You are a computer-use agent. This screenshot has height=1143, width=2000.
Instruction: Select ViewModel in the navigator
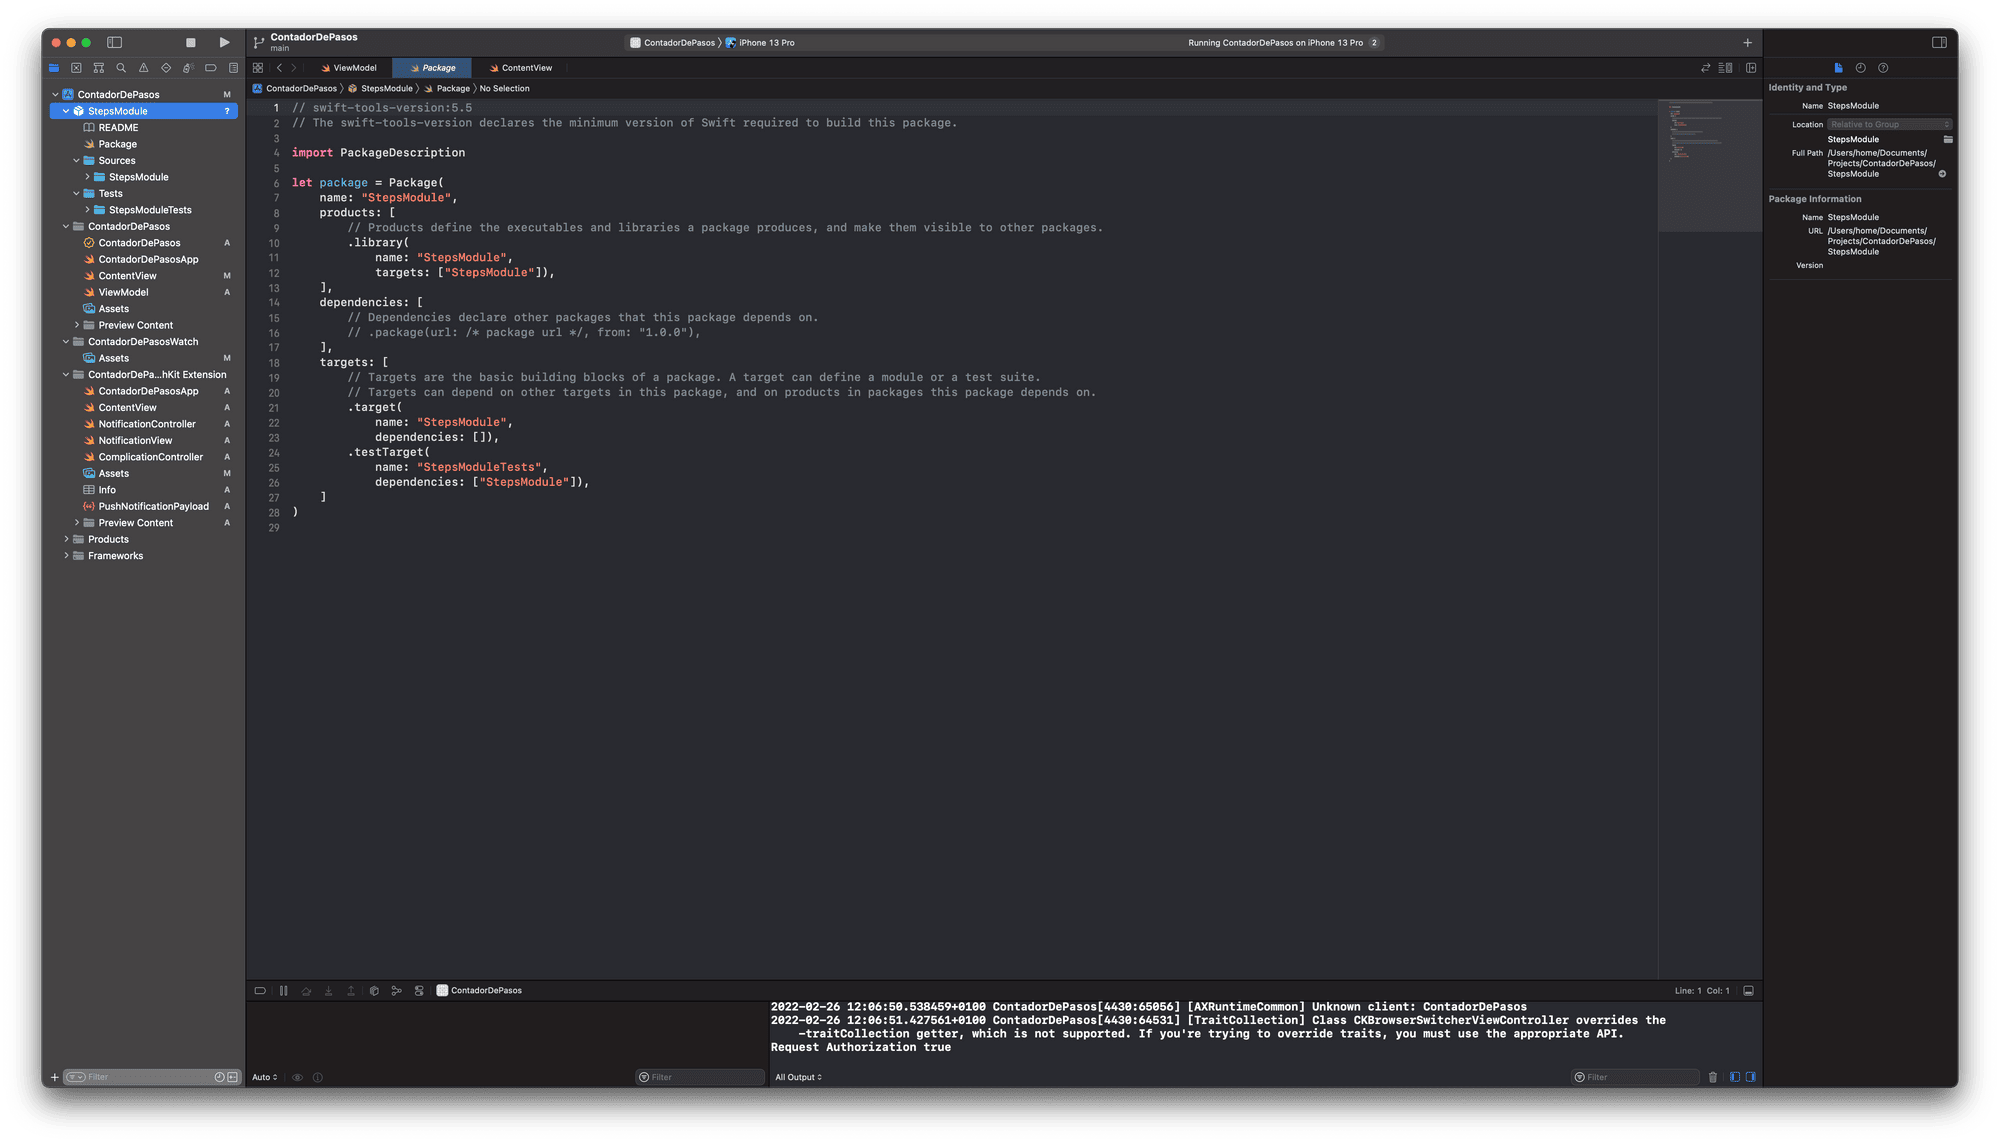(x=123, y=292)
